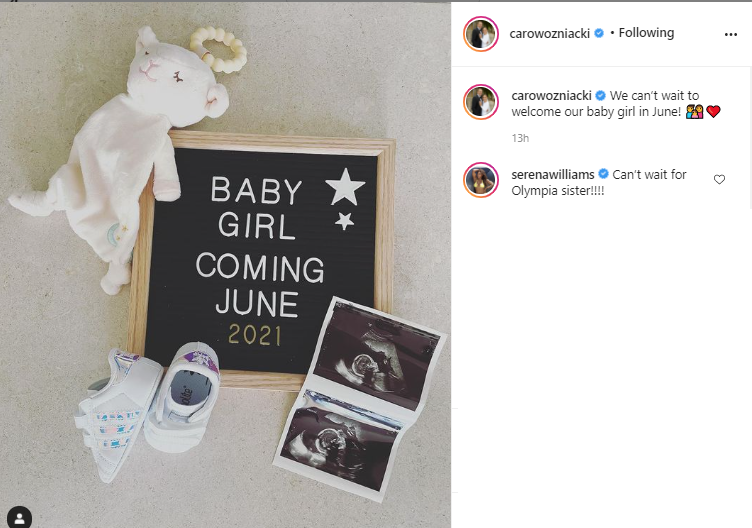The height and width of the screenshot is (528, 752).
Task: Click carowozniacki's header profile picture
Action: (x=481, y=34)
